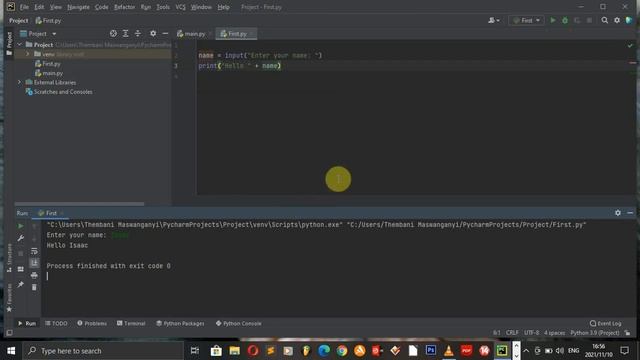Open the Help menu
This screenshot has height=360, width=640.
tap(223, 7)
